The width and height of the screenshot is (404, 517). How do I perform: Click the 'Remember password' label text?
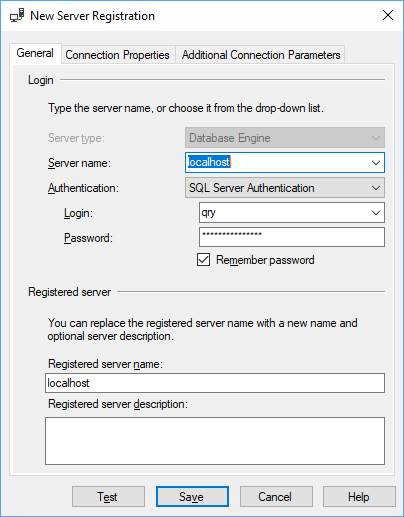pos(265,260)
